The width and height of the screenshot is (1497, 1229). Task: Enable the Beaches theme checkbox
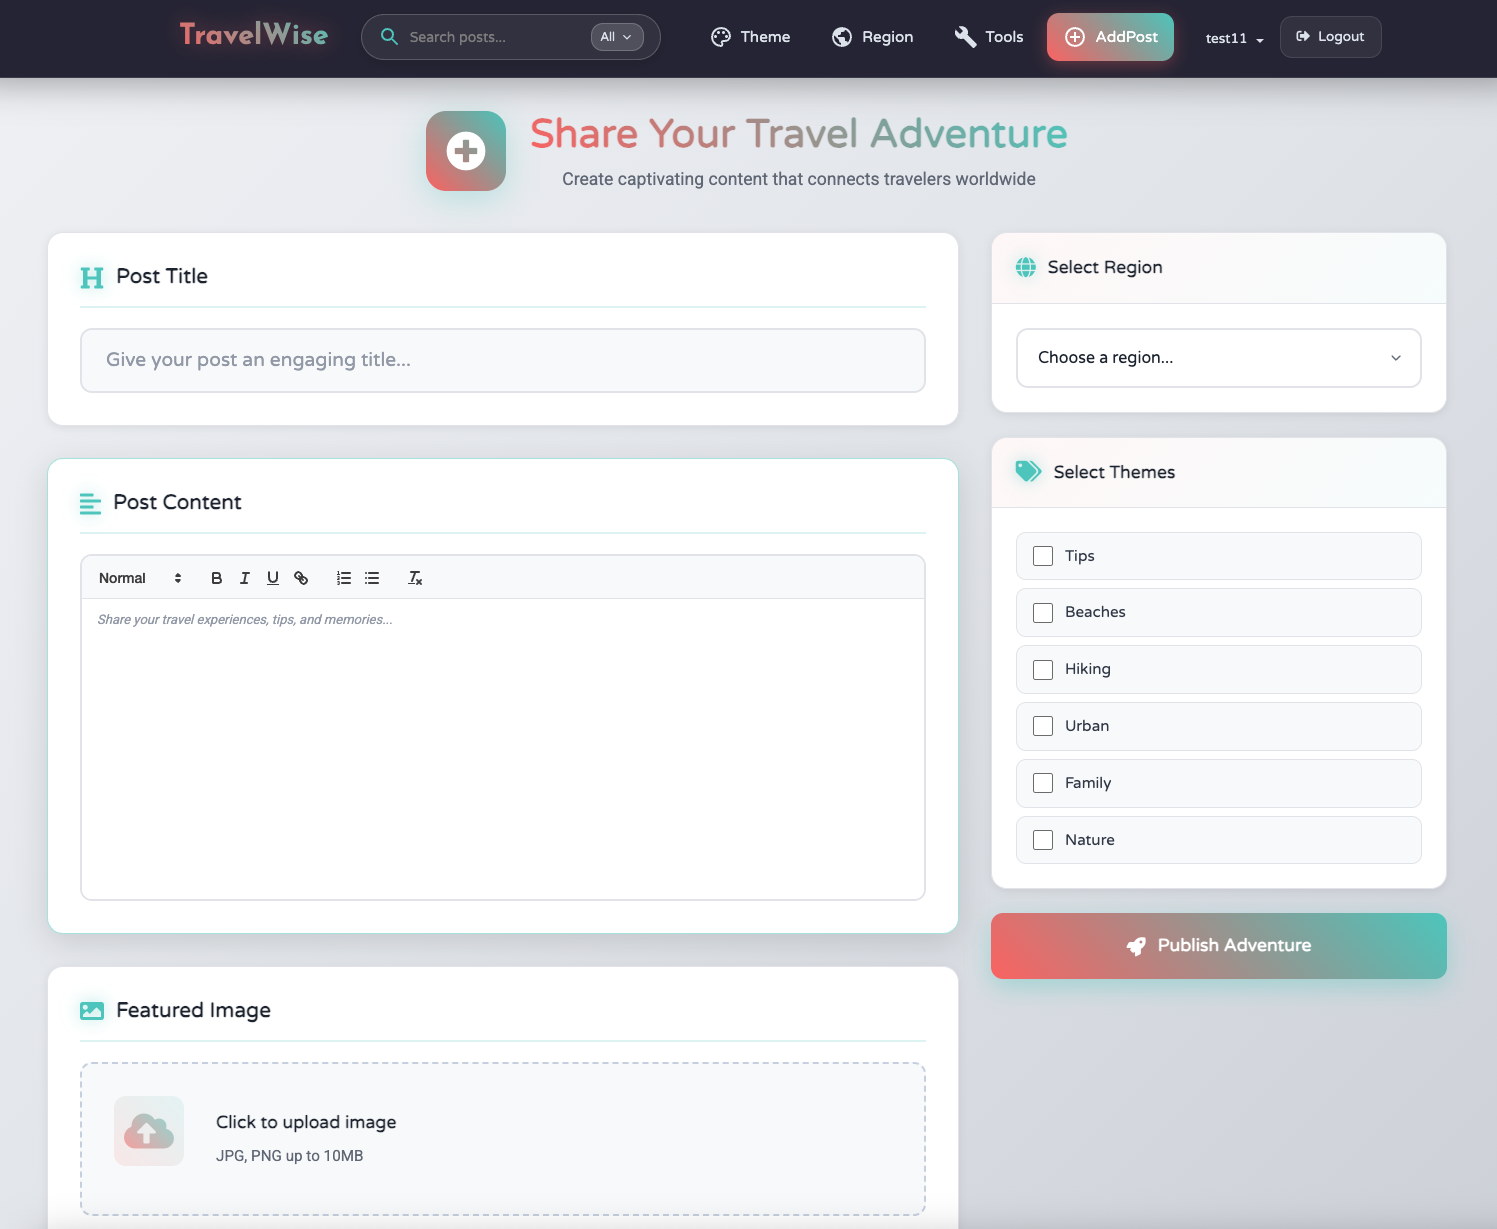coord(1043,613)
